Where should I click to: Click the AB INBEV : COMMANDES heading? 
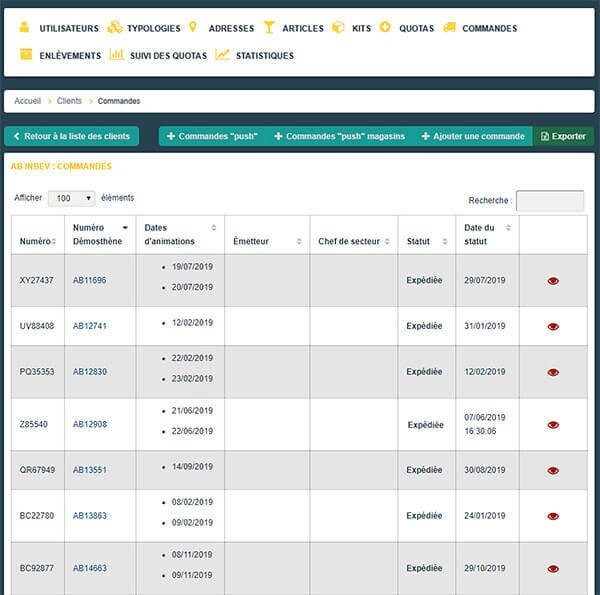[x=61, y=166]
